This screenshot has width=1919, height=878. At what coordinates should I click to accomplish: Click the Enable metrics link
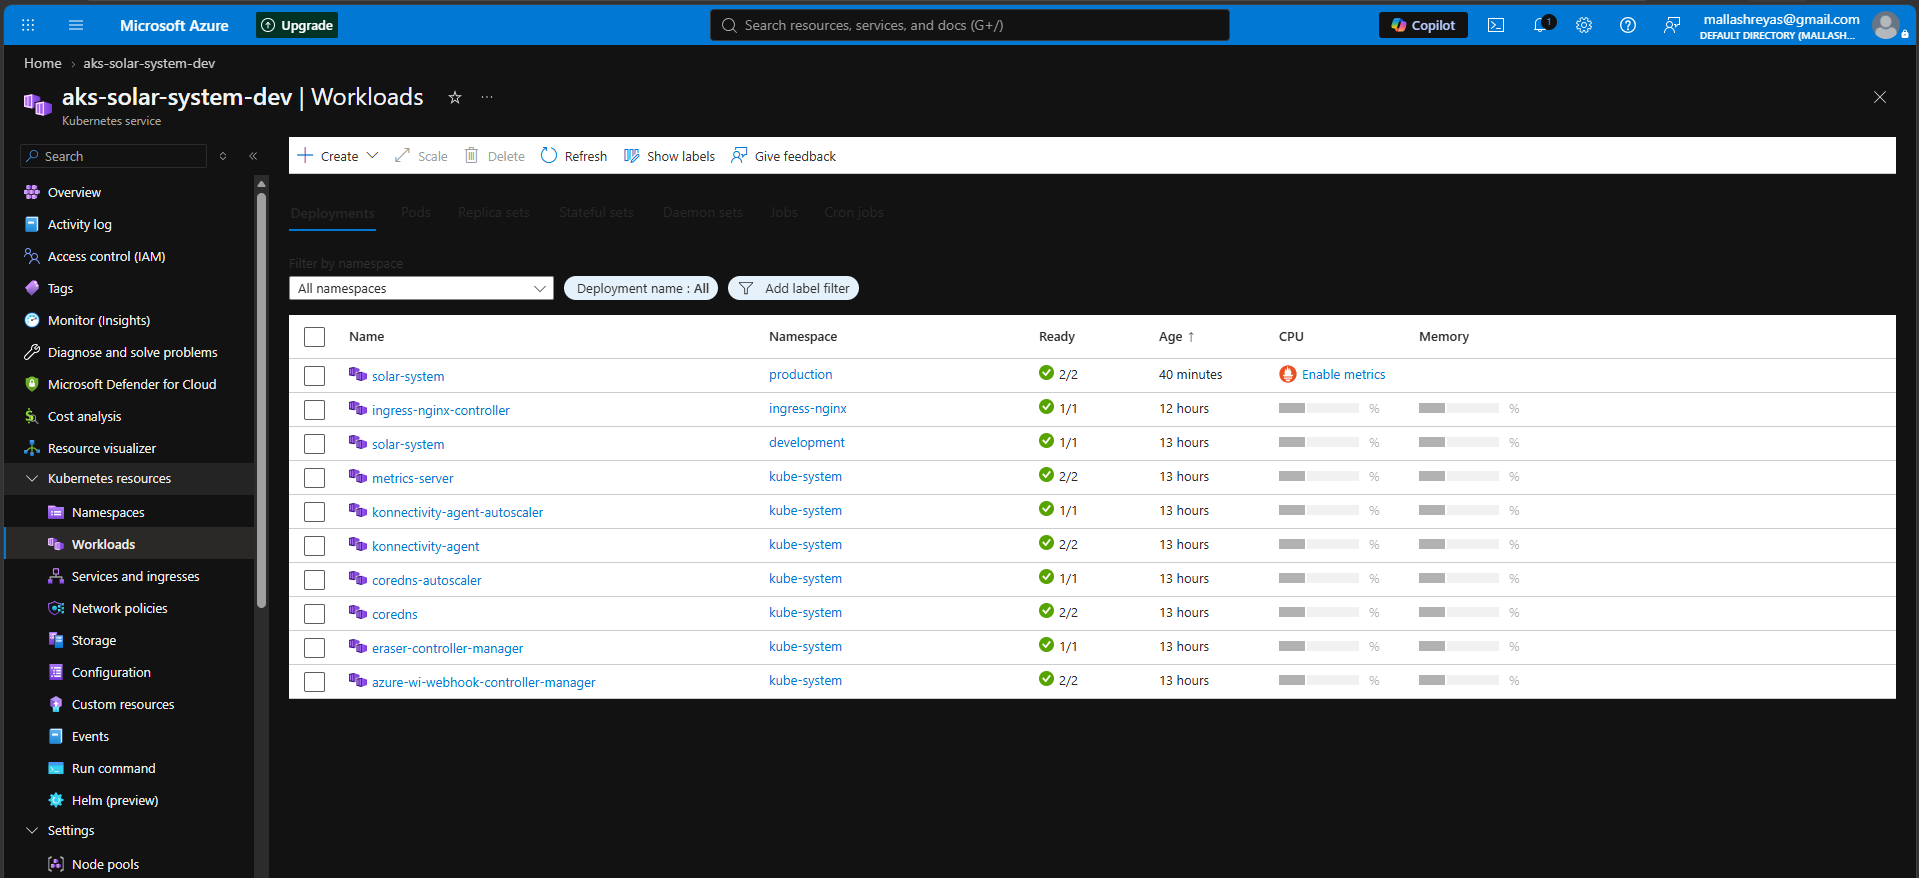point(1343,374)
